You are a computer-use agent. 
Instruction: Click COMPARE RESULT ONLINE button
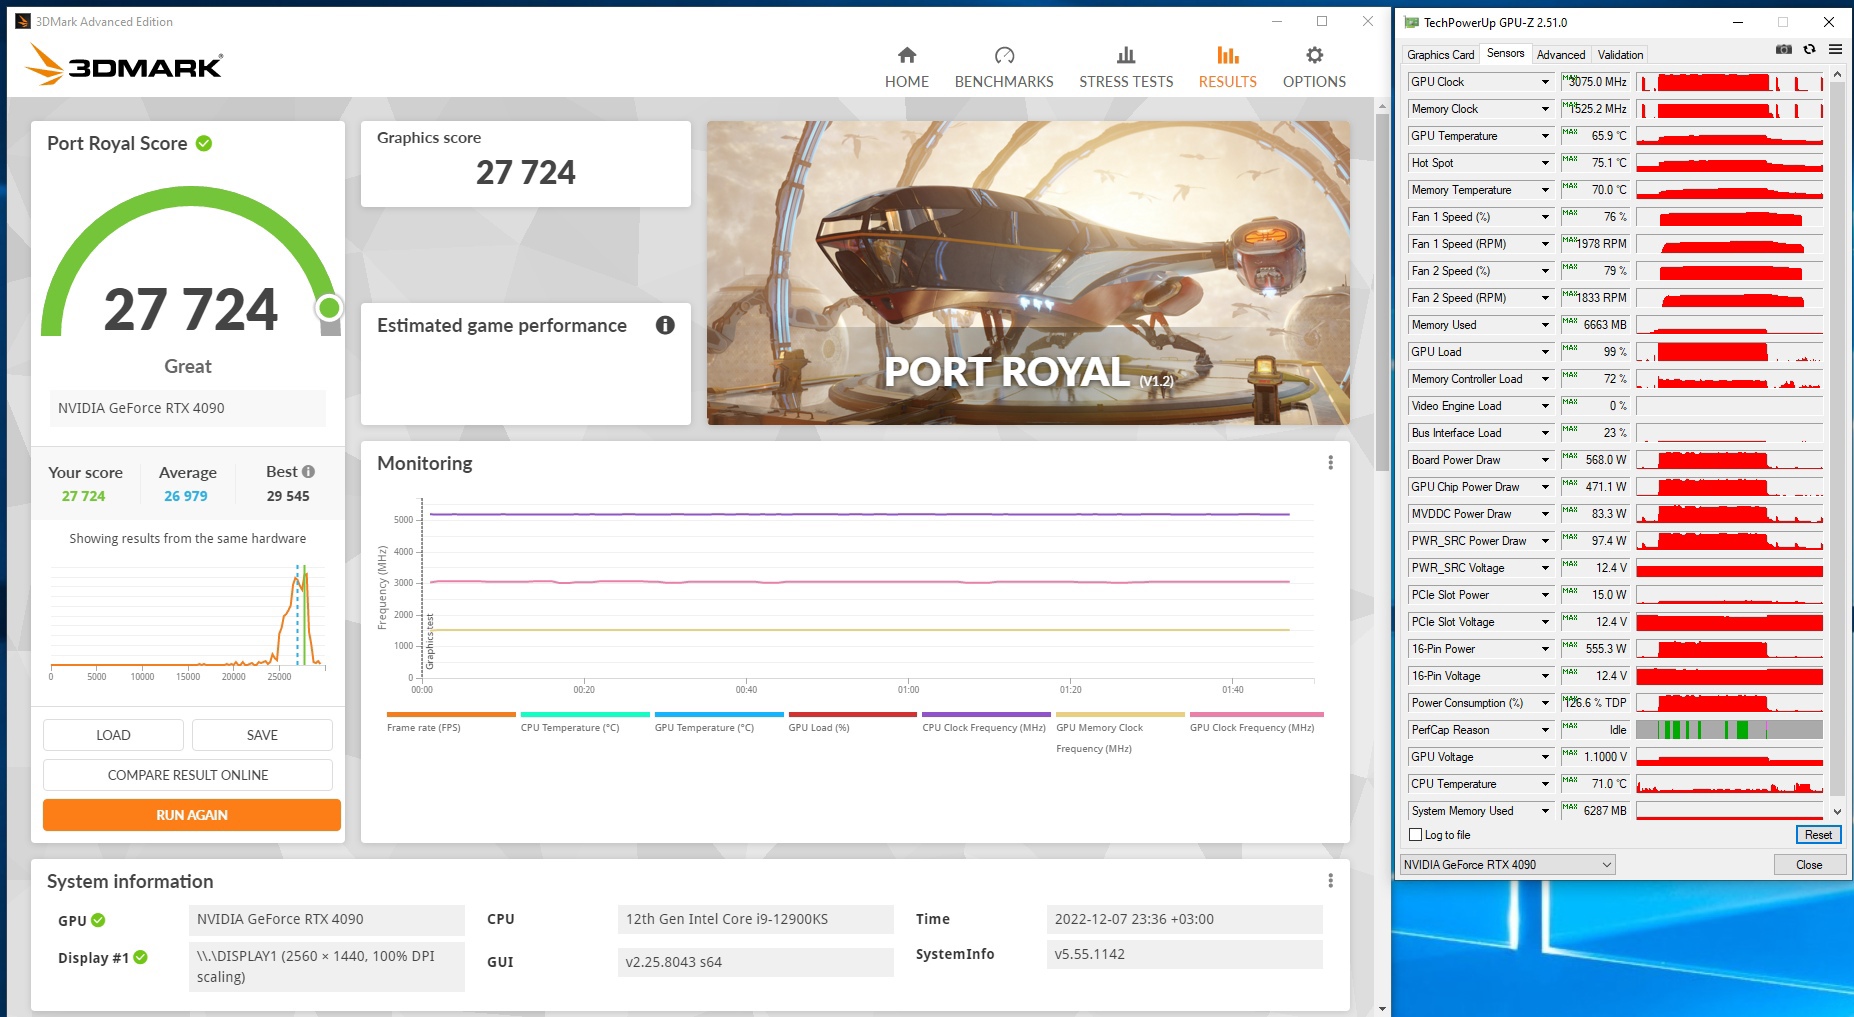point(188,775)
